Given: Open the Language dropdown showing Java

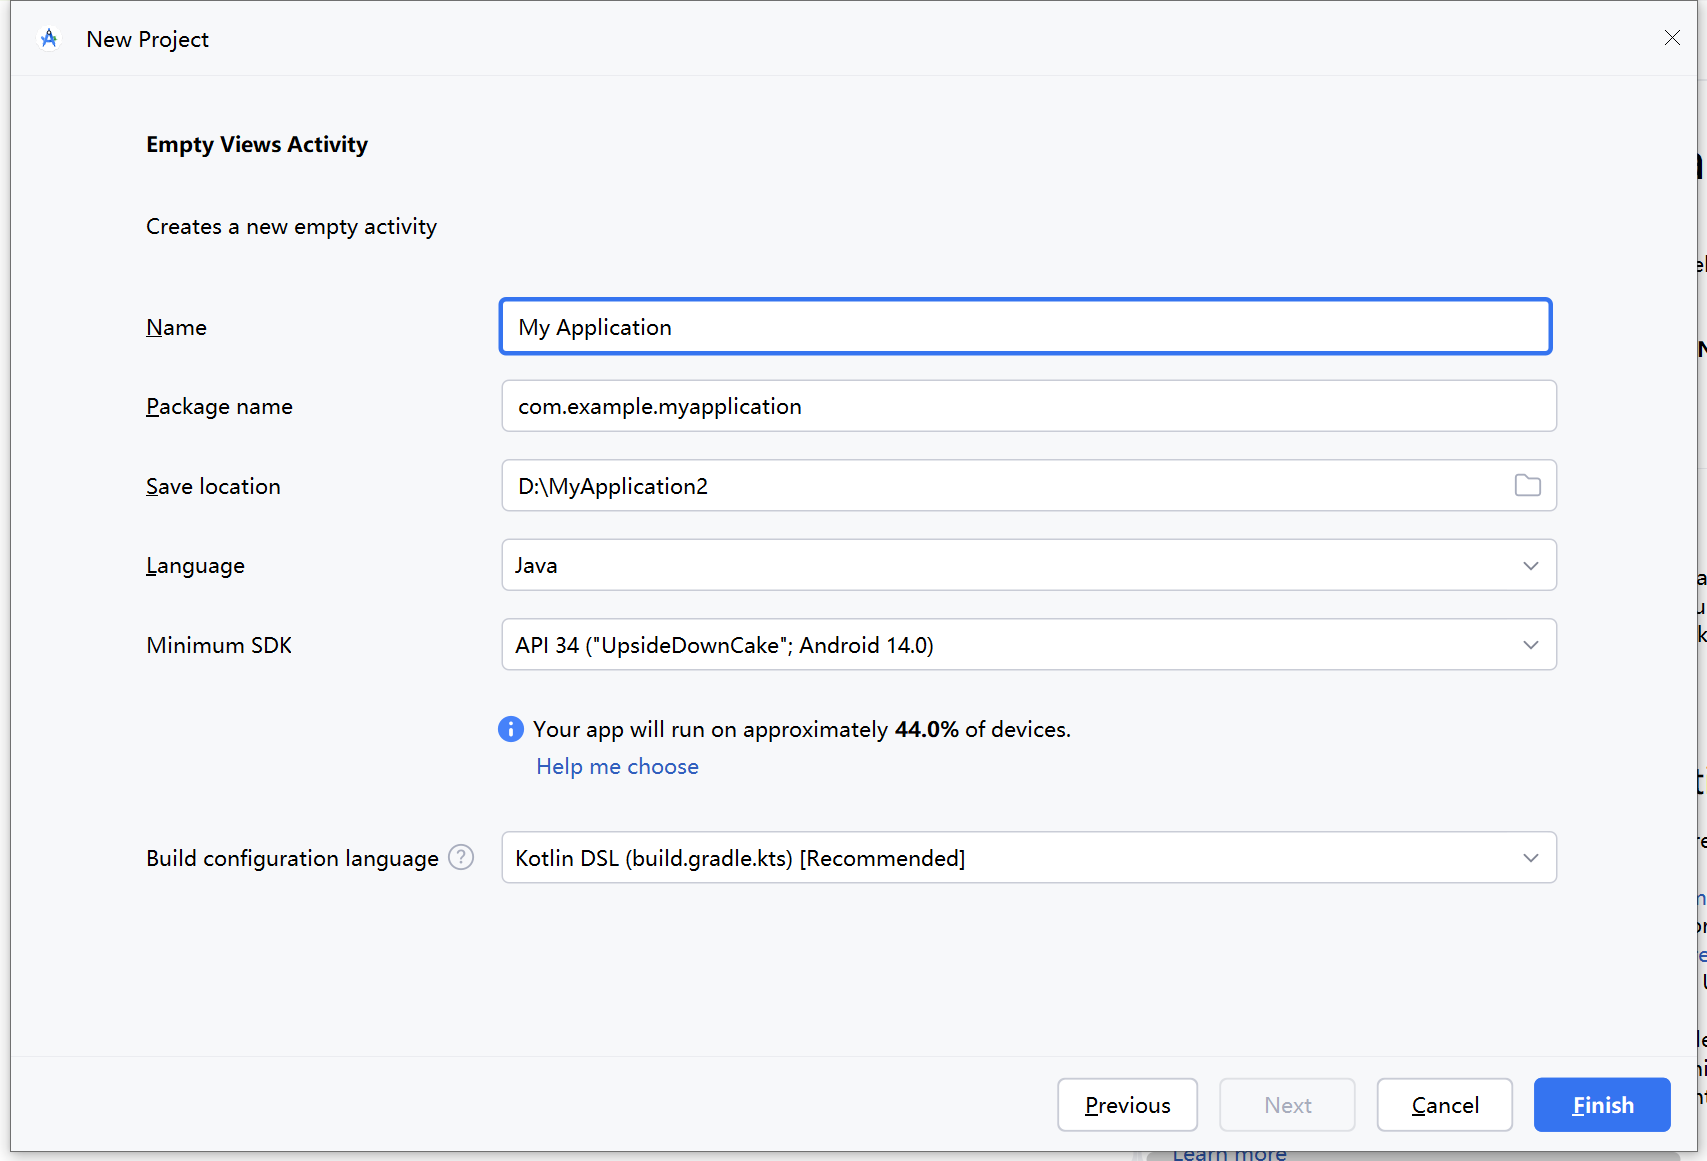Looking at the screenshot, I should pos(1029,565).
